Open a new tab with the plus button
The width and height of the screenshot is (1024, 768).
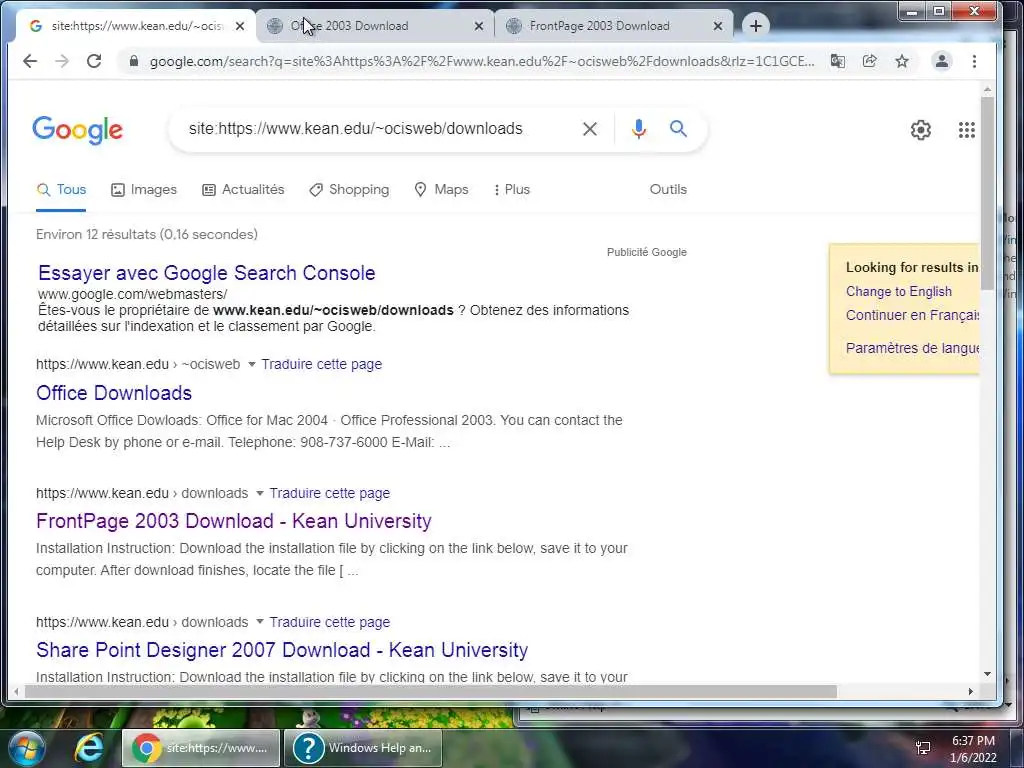[756, 26]
